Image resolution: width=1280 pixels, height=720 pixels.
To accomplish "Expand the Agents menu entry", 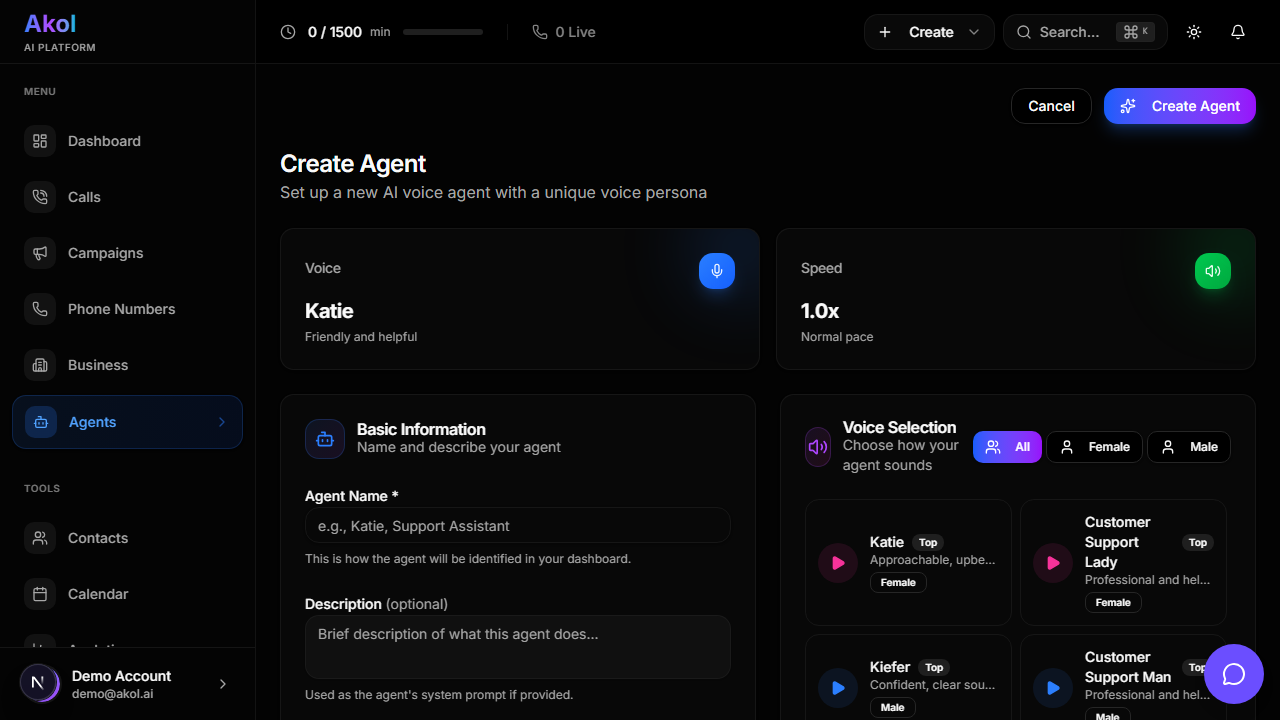I will coord(127,421).
